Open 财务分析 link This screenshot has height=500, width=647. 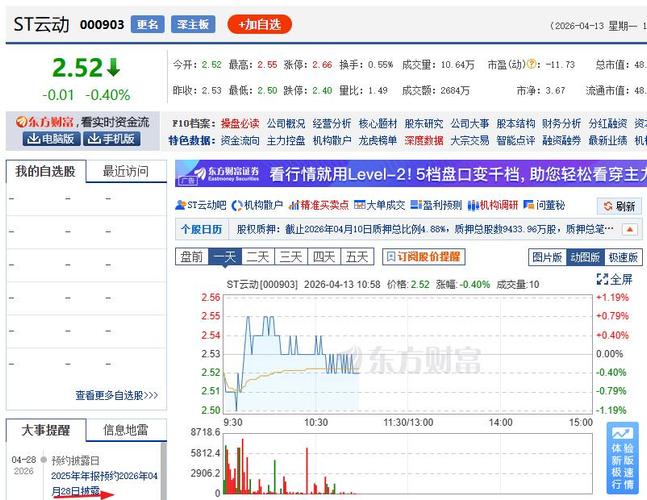(562, 123)
